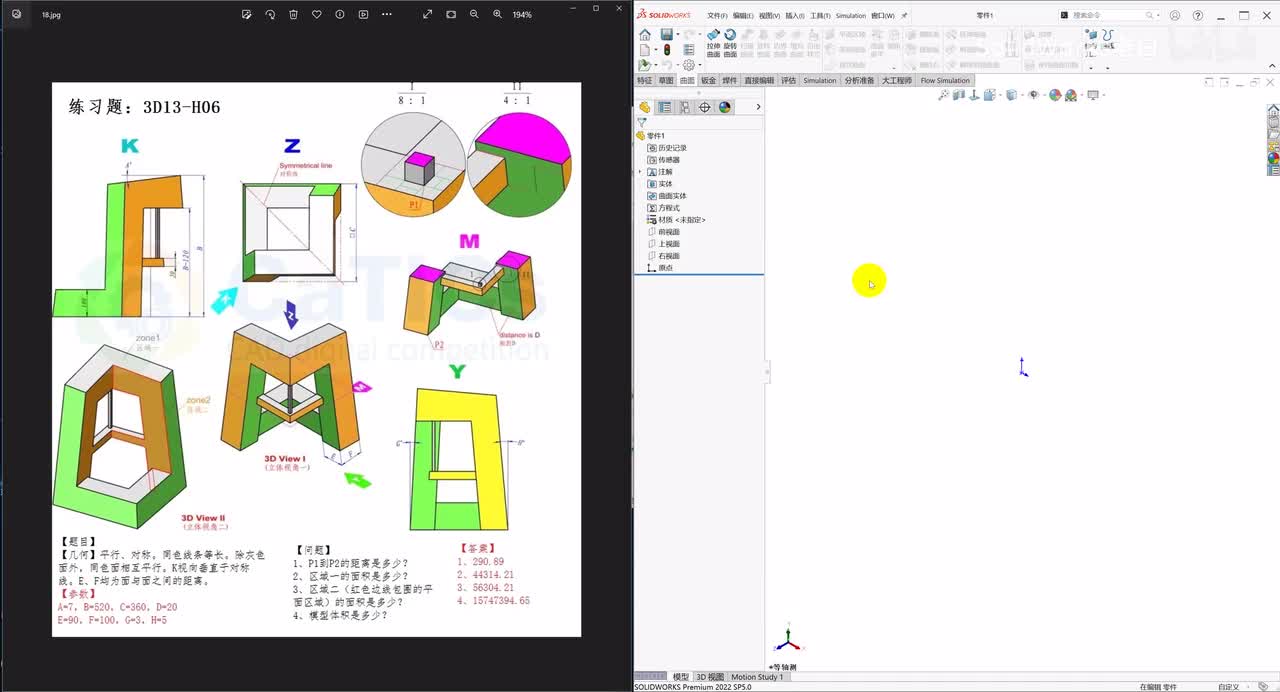Start slideshow in Photos viewer

pyautogui.click(x=363, y=14)
